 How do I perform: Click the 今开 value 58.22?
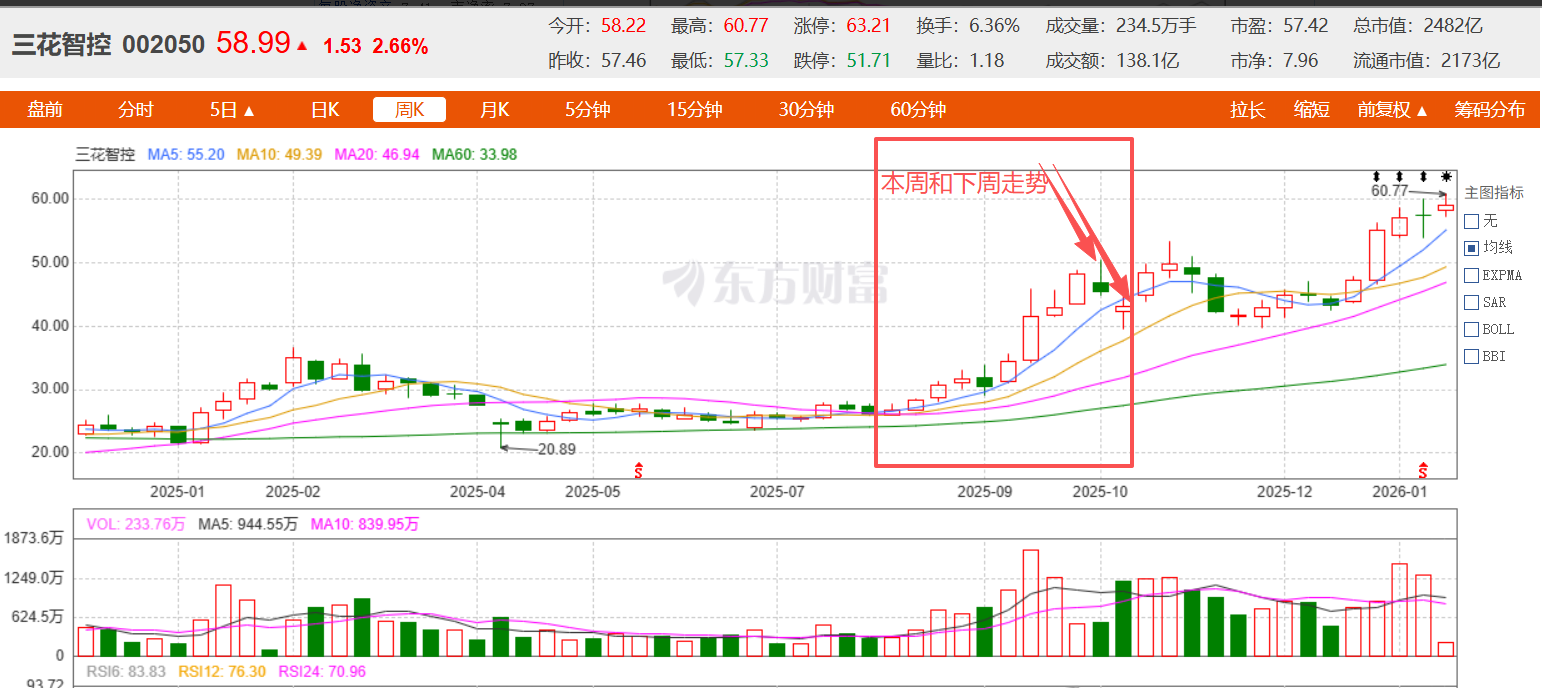(623, 26)
